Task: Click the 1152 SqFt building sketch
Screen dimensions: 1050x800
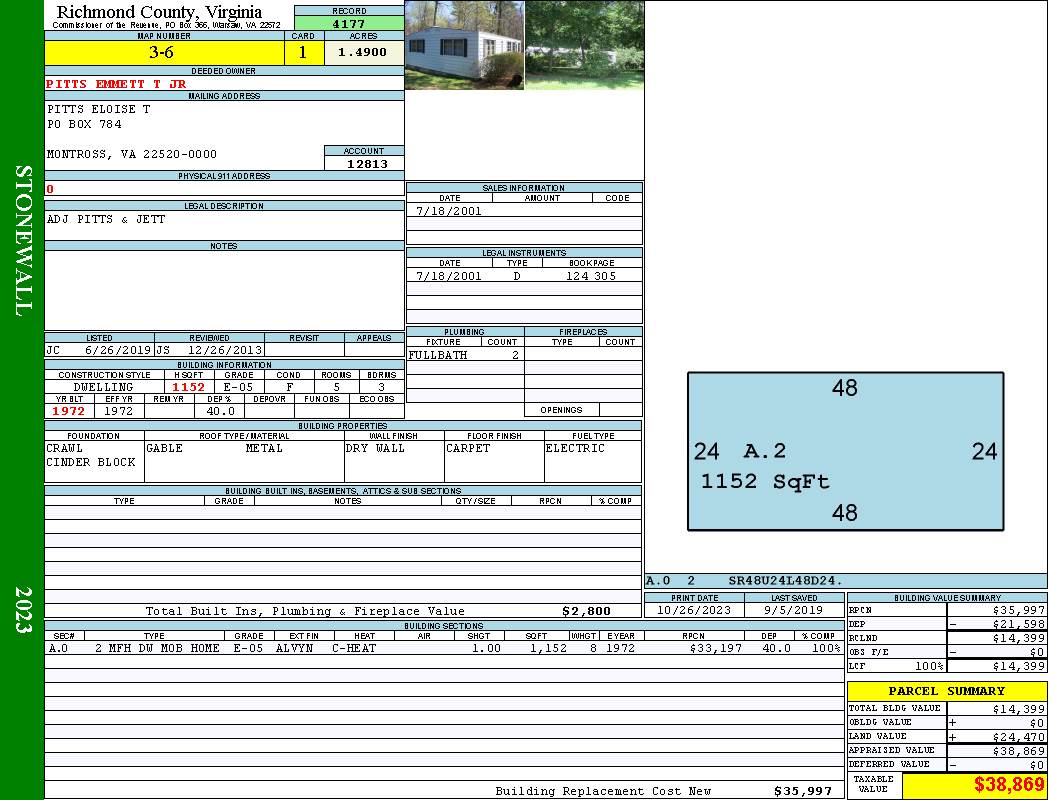Action: [845, 451]
